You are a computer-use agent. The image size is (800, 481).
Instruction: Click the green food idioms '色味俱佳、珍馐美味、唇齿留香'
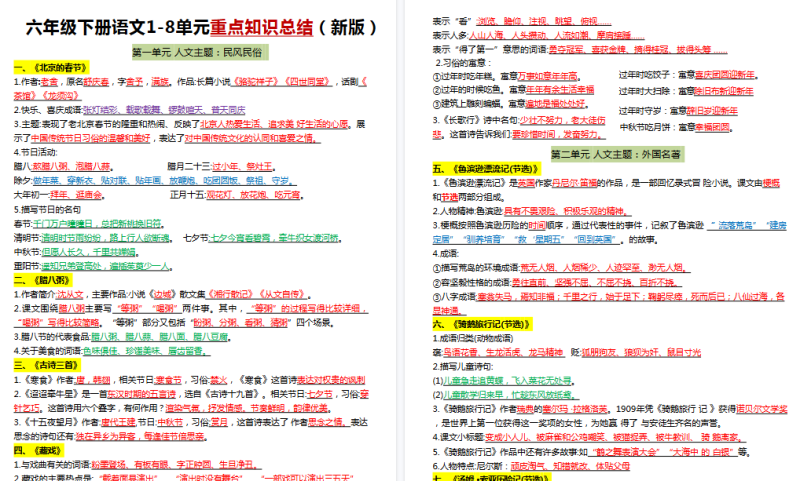click(145, 351)
